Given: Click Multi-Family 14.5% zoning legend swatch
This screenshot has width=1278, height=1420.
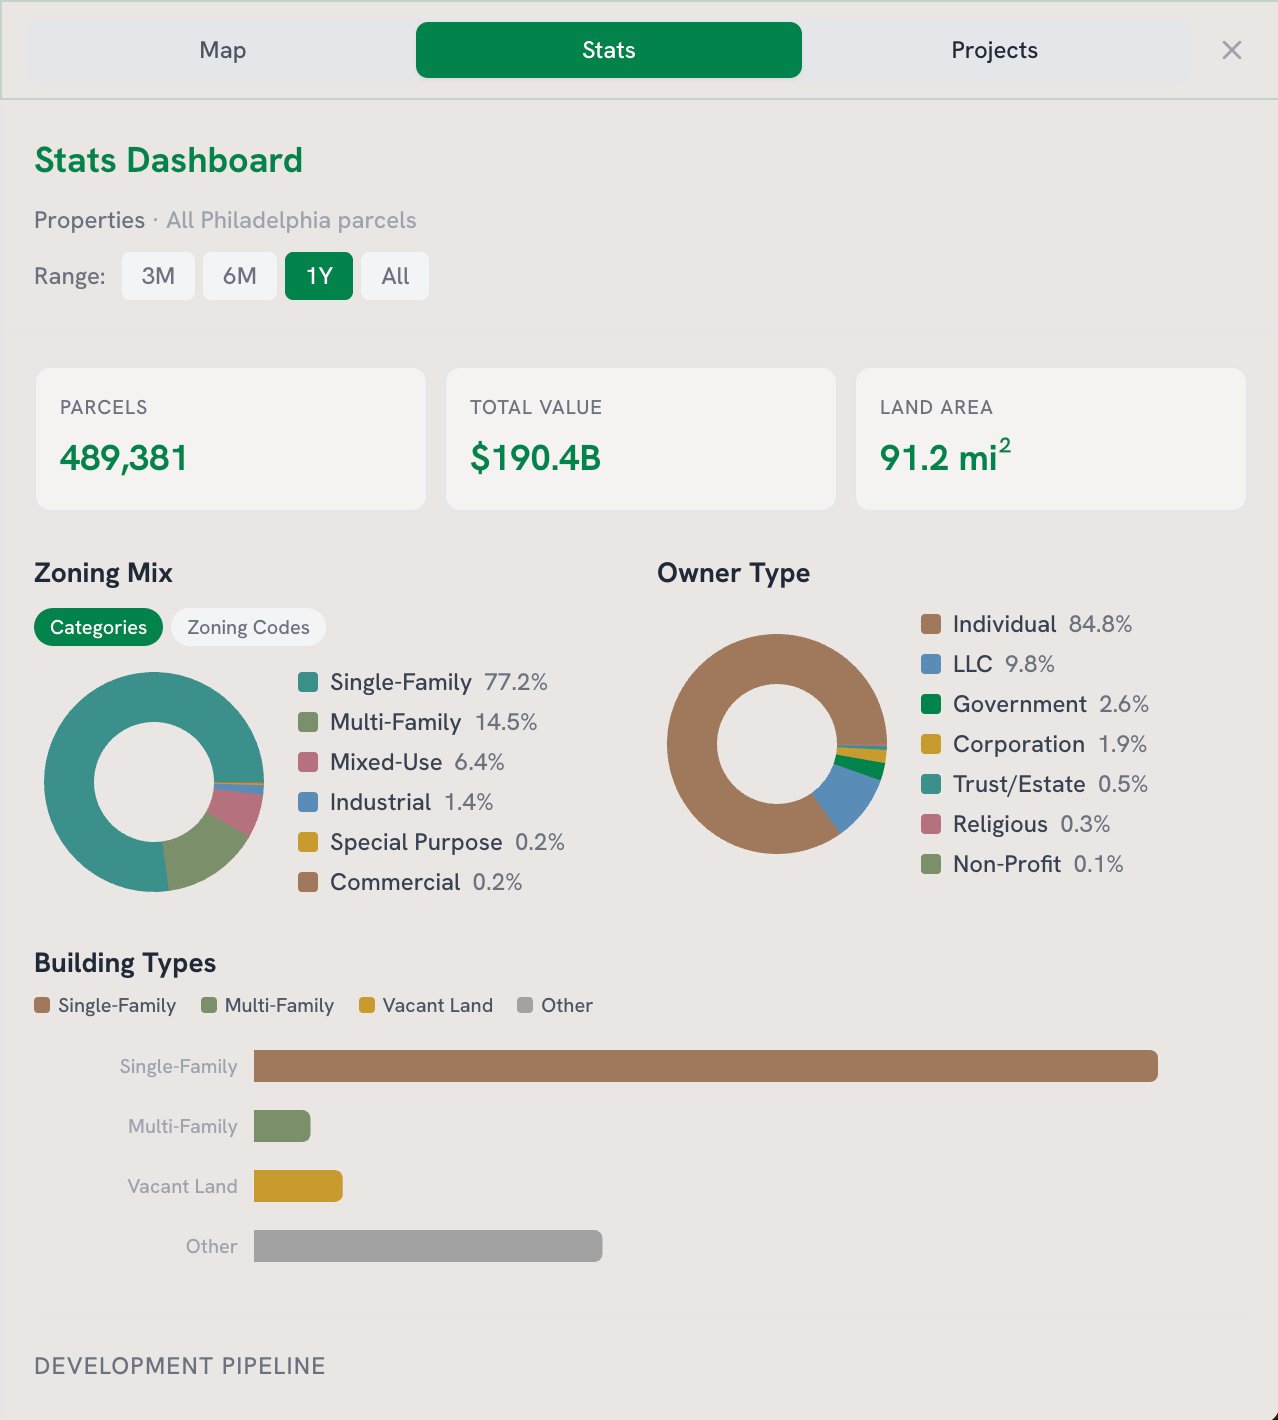Looking at the screenshot, I should [308, 722].
